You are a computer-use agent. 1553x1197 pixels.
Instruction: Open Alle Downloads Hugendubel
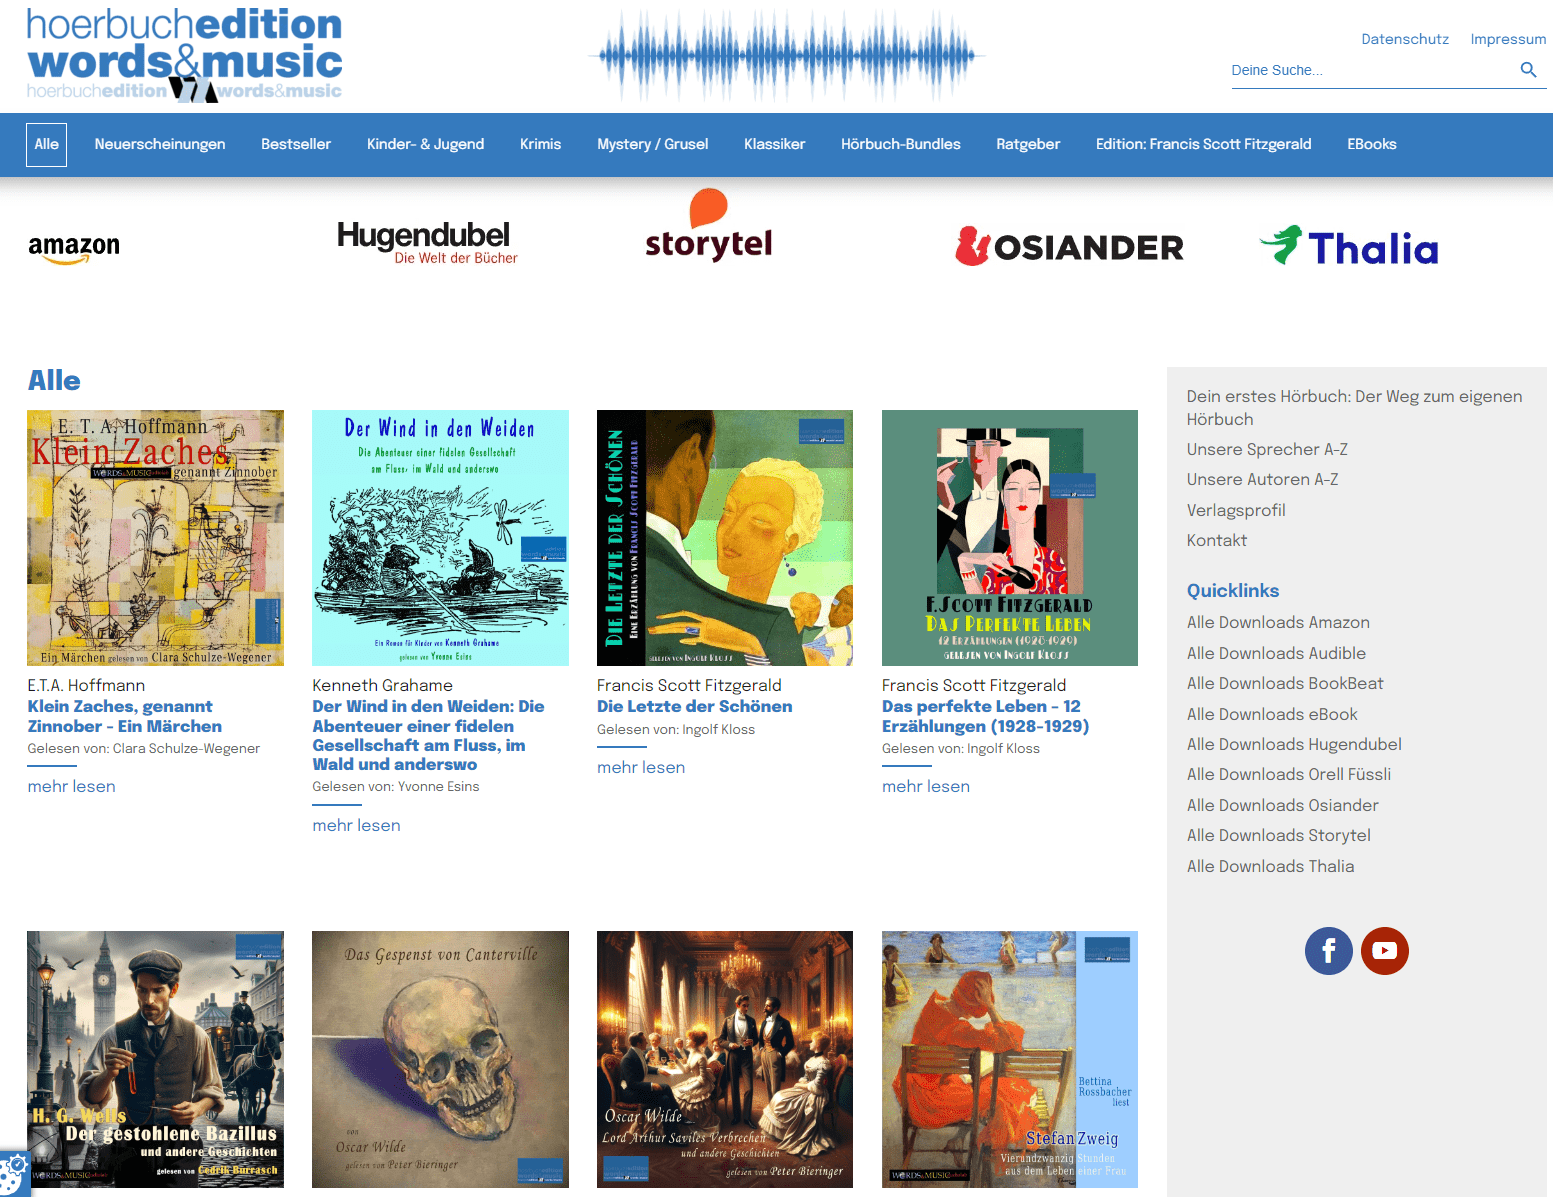click(x=1294, y=744)
